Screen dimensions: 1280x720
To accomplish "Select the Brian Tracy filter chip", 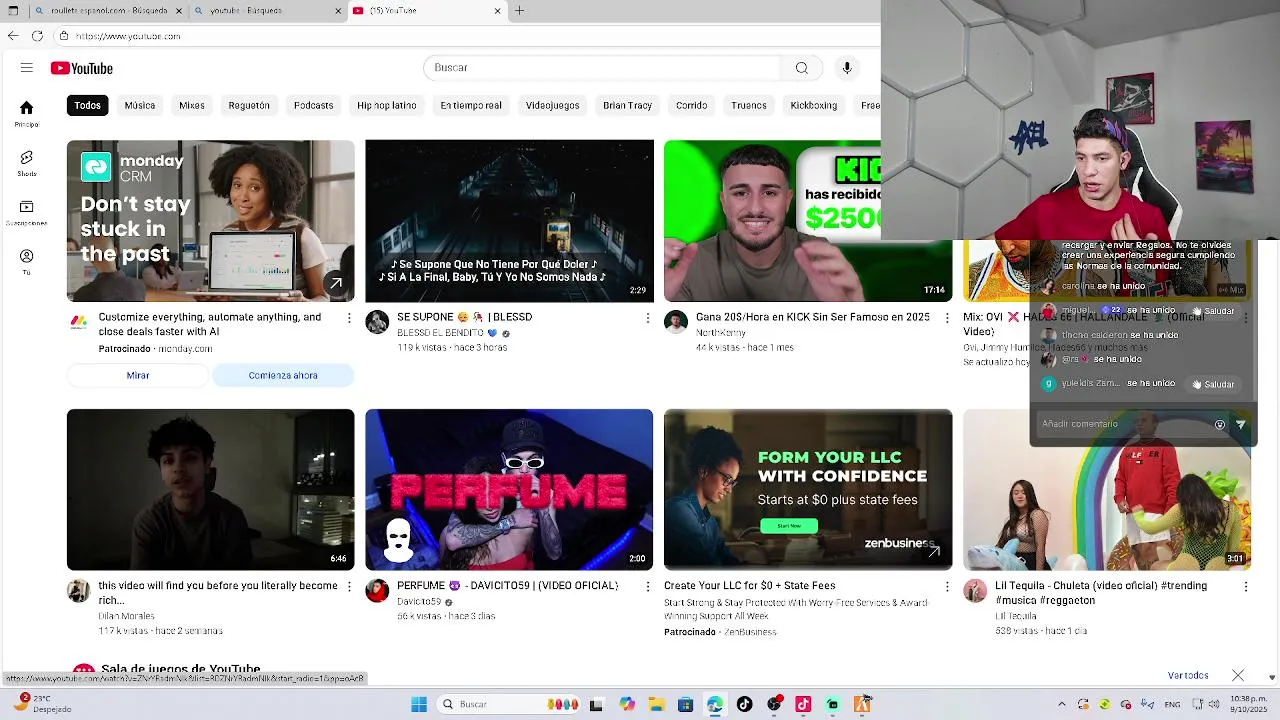I will (x=628, y=105).
